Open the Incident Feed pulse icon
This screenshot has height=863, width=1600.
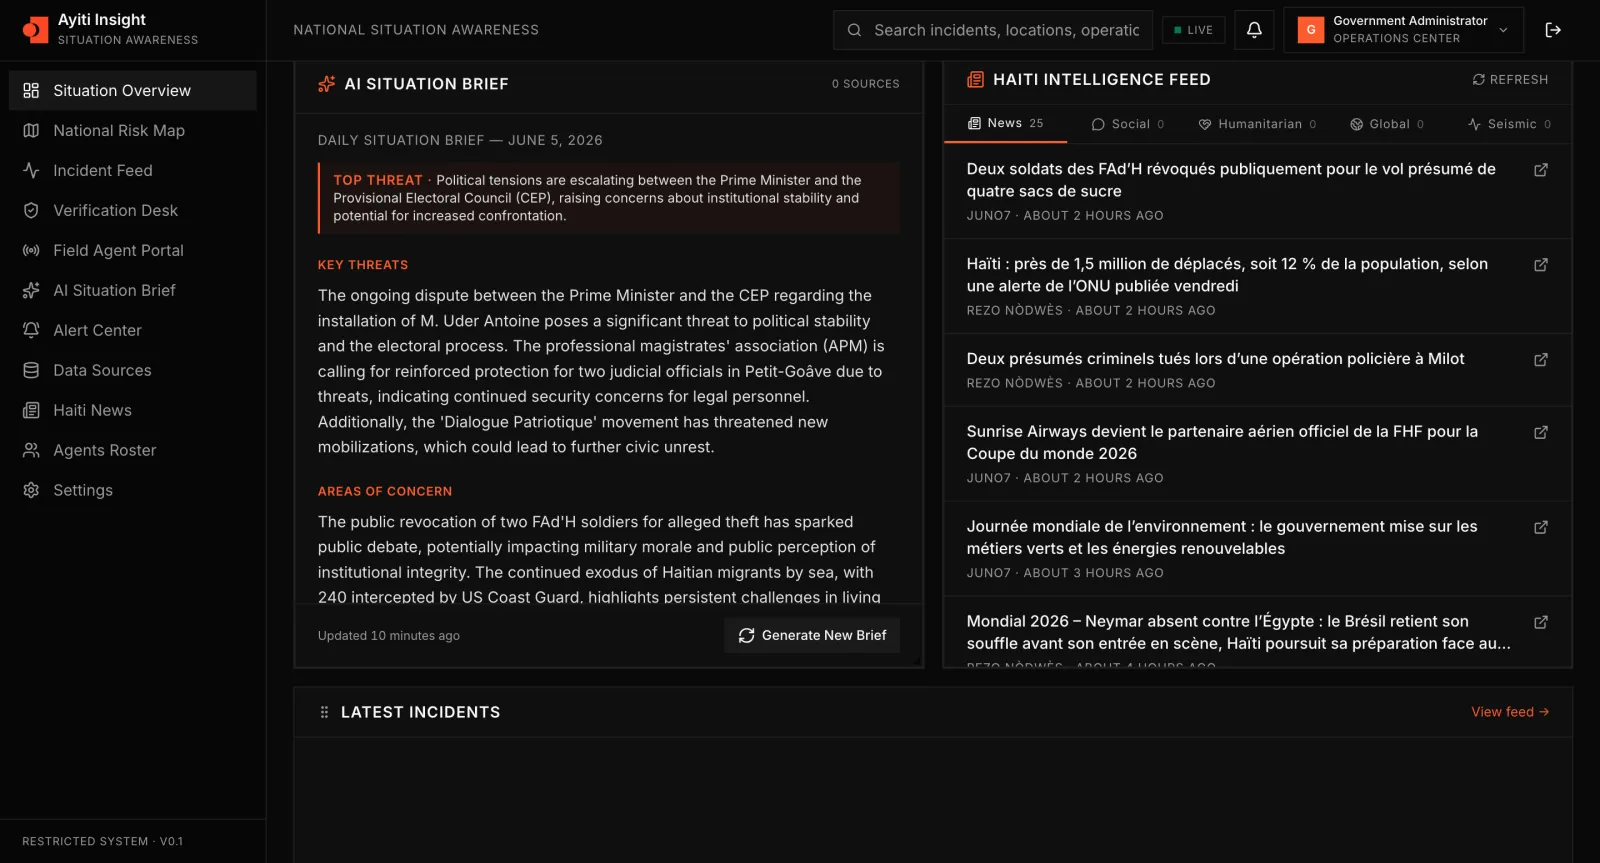[x=31, y=170]
